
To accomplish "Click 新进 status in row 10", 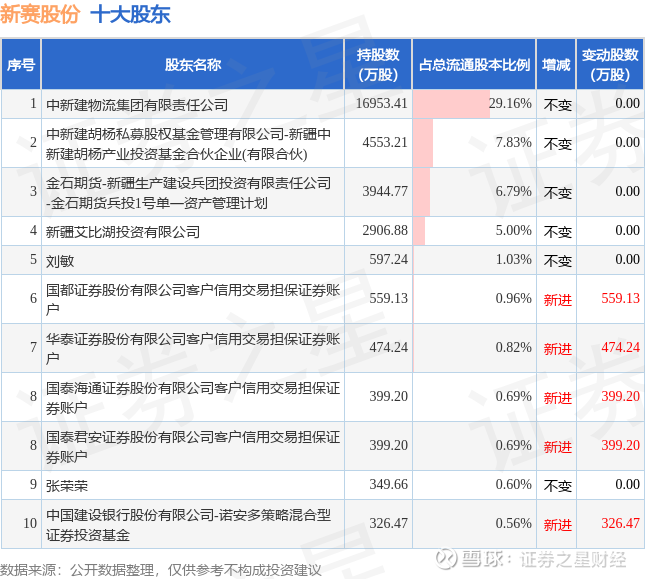I will 557,525.
